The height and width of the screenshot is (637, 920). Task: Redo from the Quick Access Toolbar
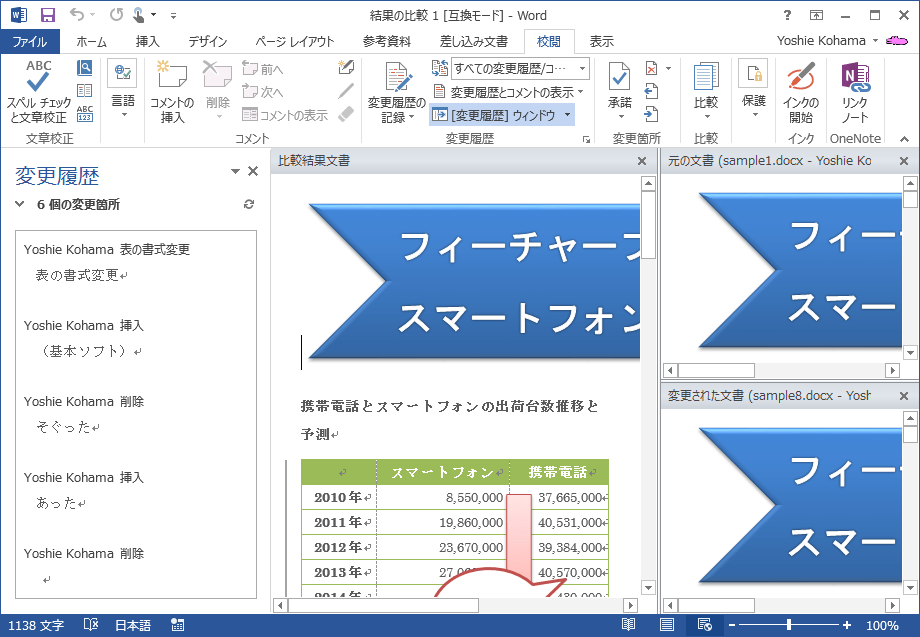[116, 15]
